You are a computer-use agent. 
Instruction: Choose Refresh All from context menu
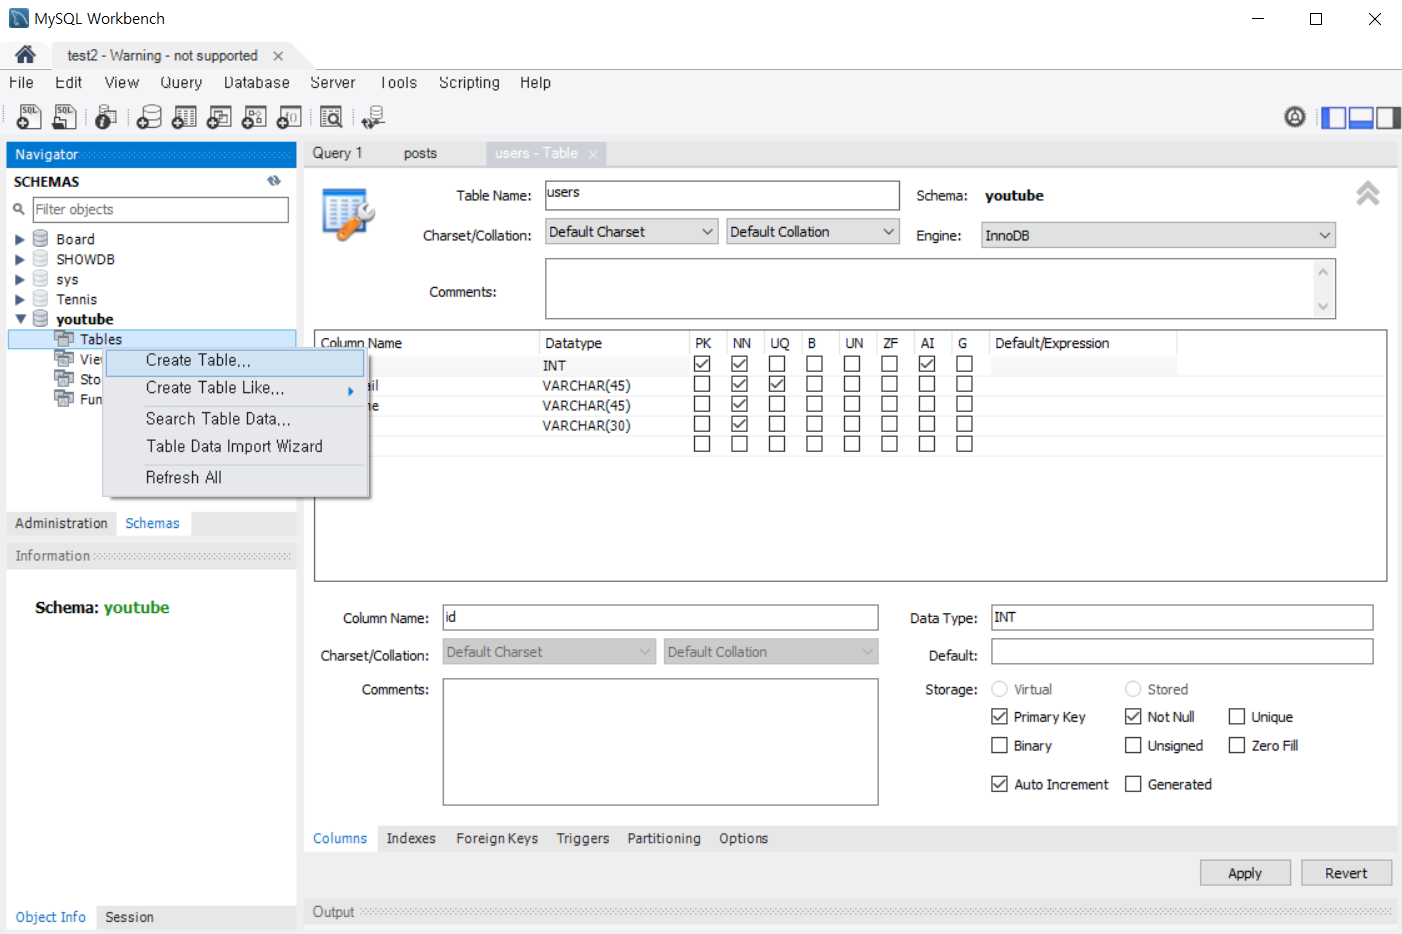236,478
